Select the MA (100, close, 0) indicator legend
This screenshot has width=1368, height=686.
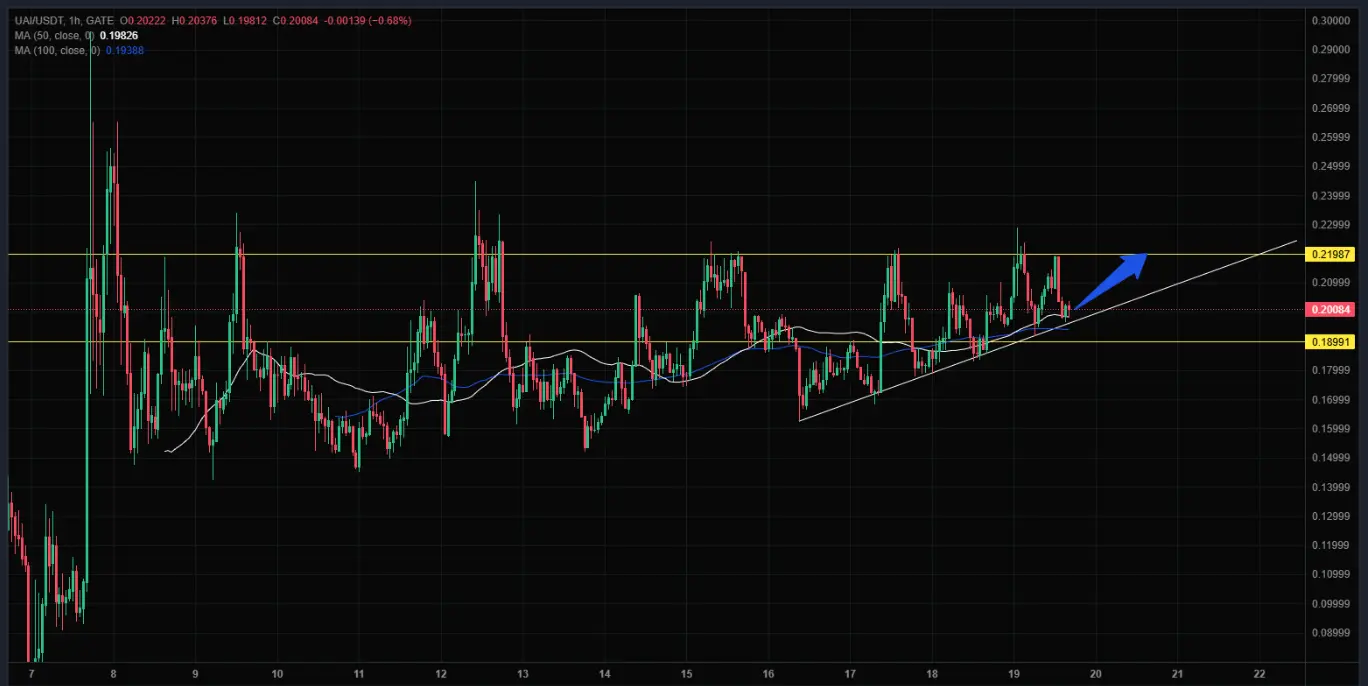click(57, 50)
